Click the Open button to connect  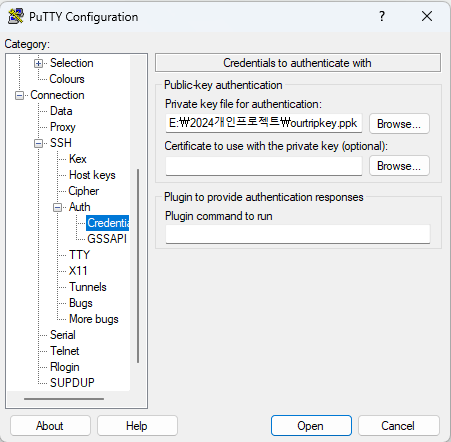coord(311,426)
